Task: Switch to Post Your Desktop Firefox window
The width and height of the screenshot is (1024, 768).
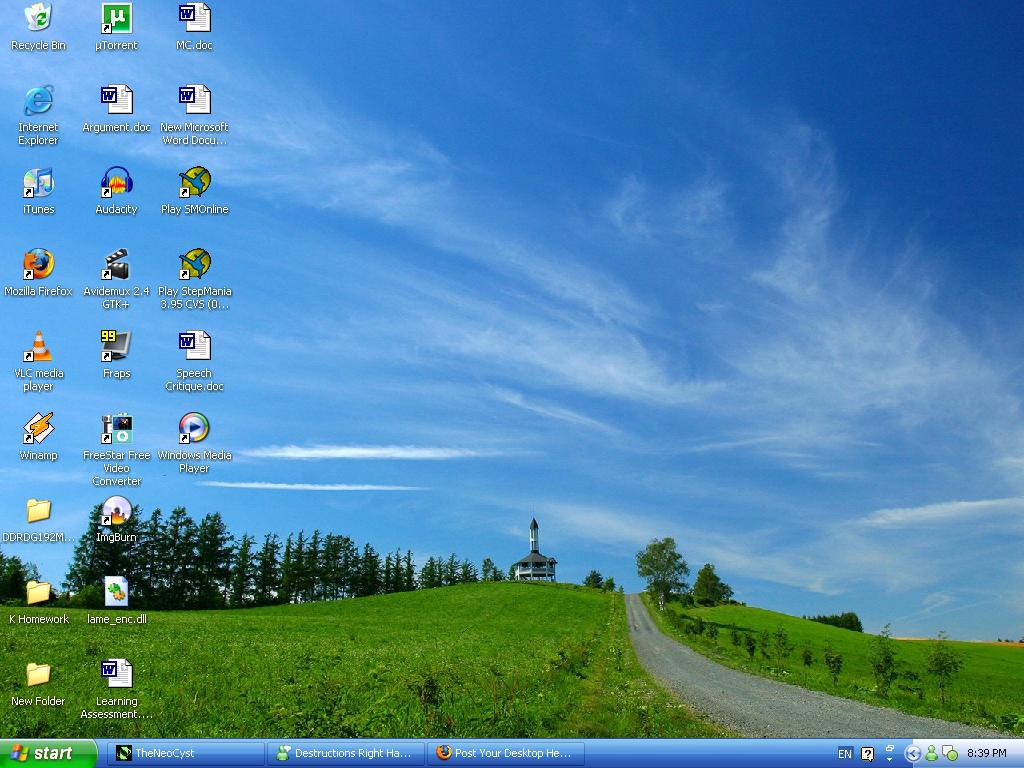Action: (x=506, y=753)
